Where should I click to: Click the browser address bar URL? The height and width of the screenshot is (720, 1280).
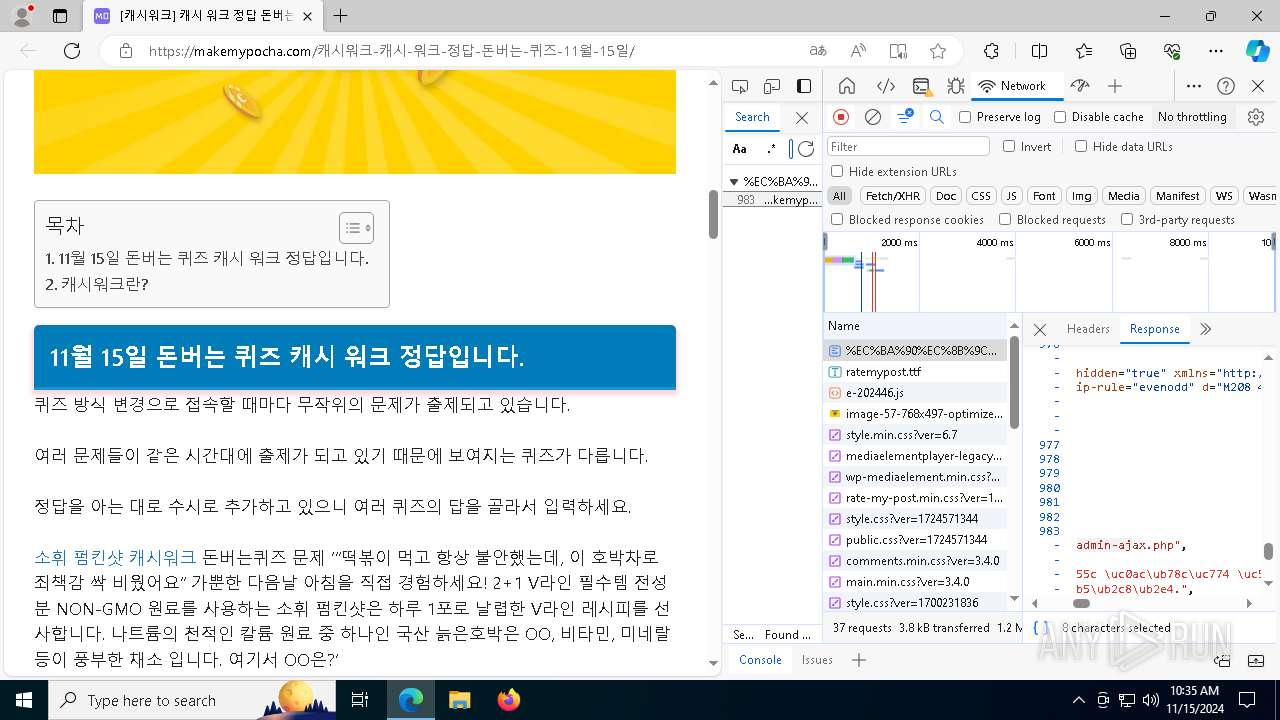click(391, 51)
